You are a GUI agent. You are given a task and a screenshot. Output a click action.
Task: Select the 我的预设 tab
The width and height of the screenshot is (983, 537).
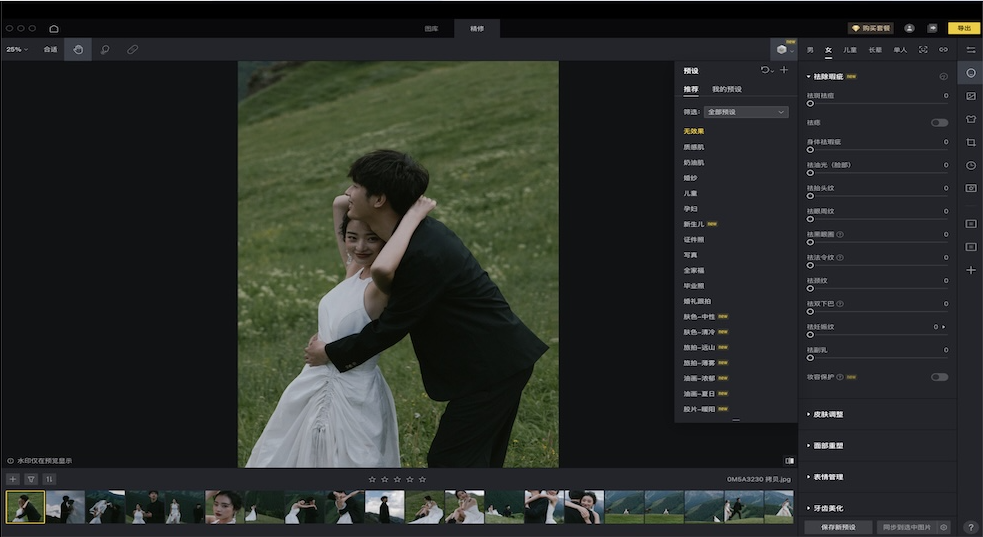727,90
